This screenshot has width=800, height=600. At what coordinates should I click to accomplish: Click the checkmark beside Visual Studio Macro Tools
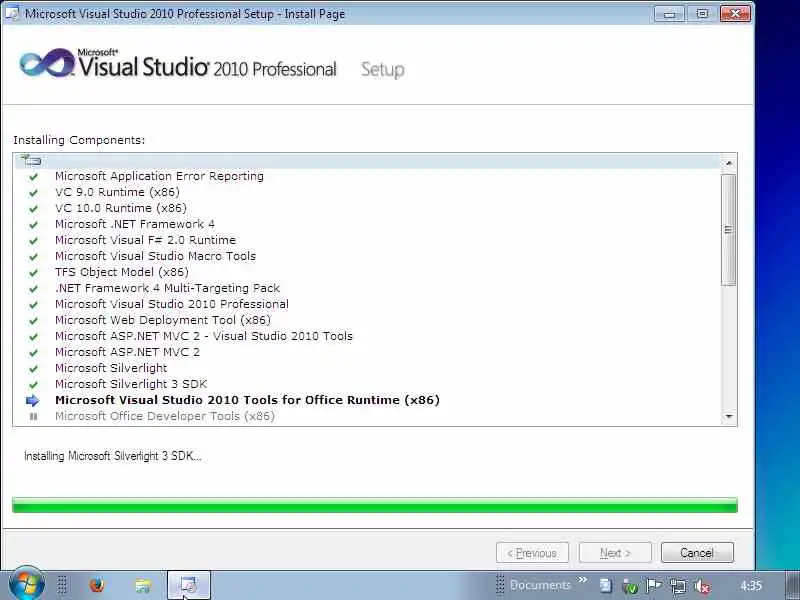[33, 257]
